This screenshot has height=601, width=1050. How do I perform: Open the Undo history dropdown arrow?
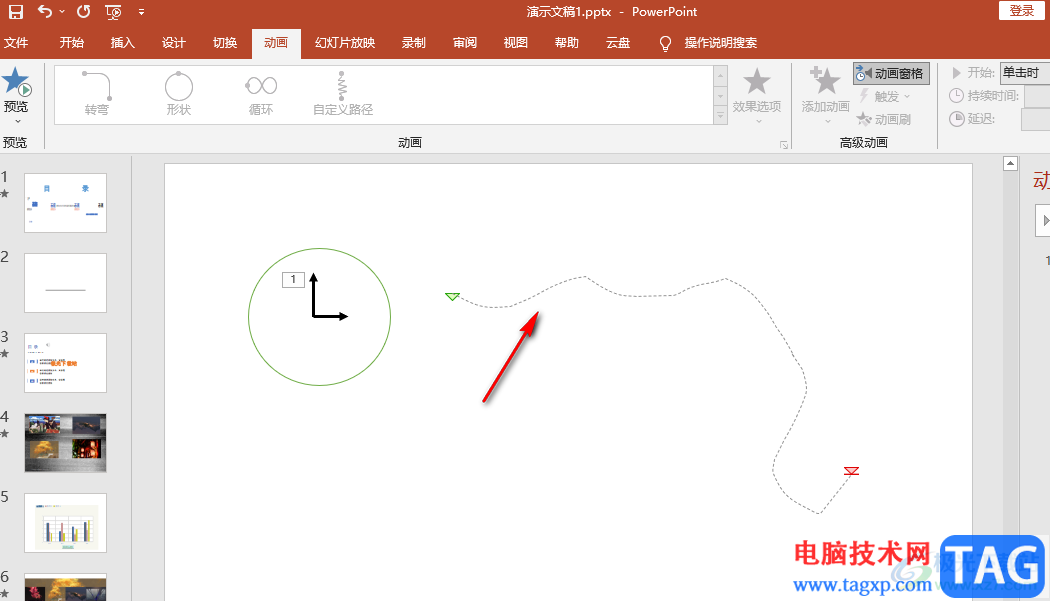pyautogui.click(x=62, y=11)
